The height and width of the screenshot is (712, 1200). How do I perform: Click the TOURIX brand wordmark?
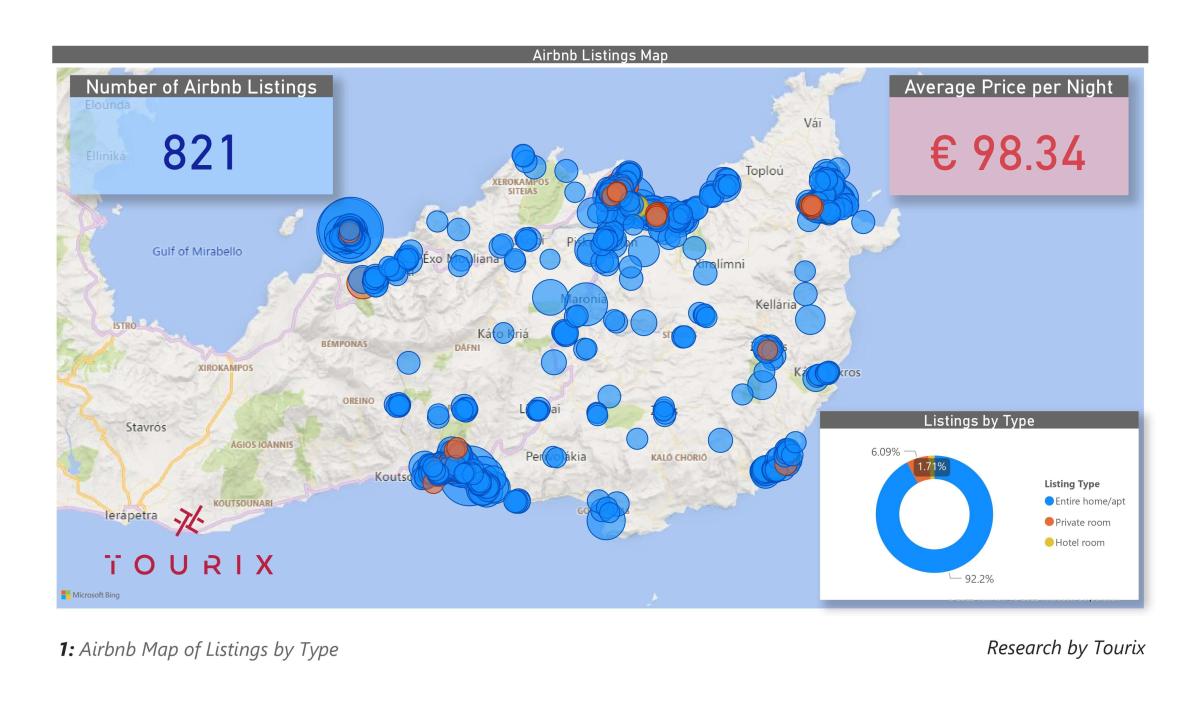pos(189,566)
